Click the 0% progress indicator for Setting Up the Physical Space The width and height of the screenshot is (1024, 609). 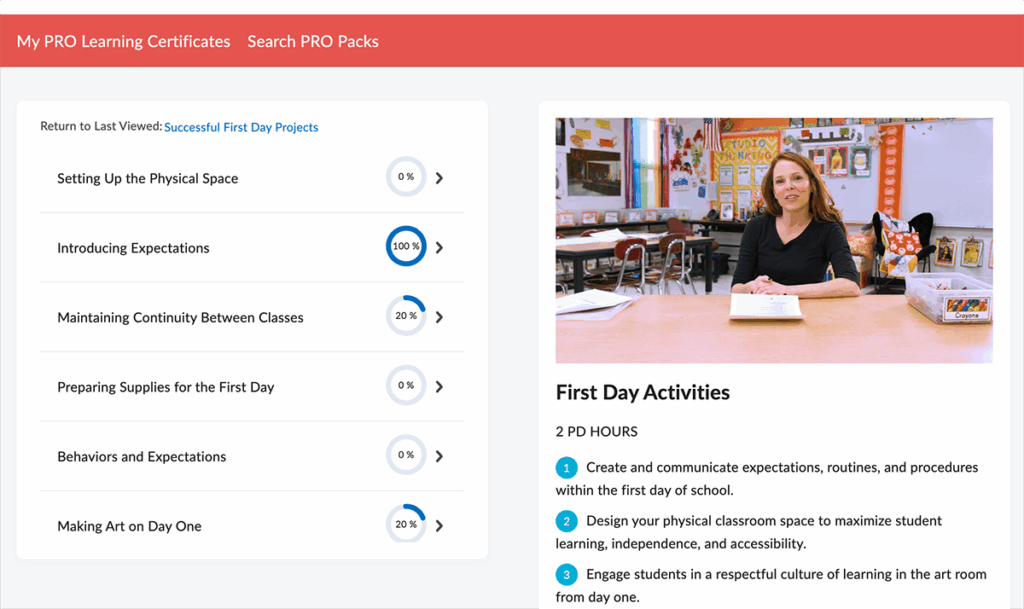click(406, 176)
